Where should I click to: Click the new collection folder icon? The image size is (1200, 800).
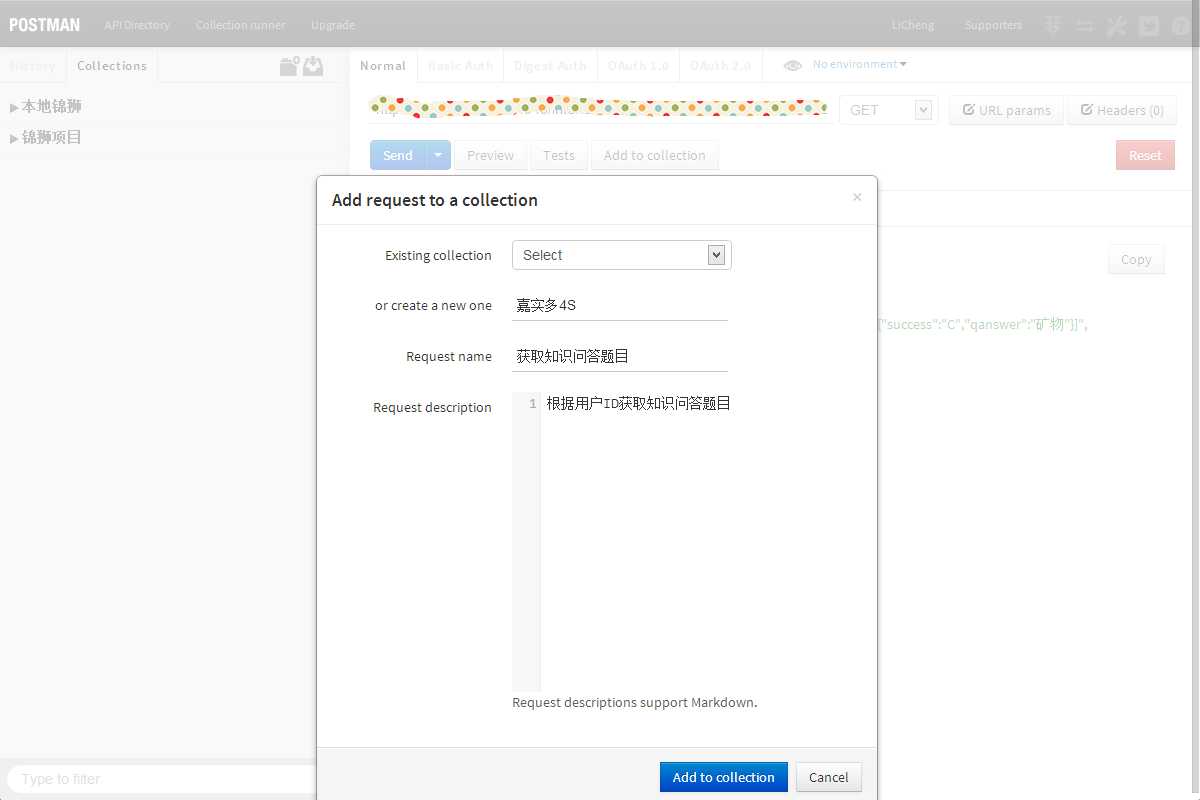coord(289,66)
